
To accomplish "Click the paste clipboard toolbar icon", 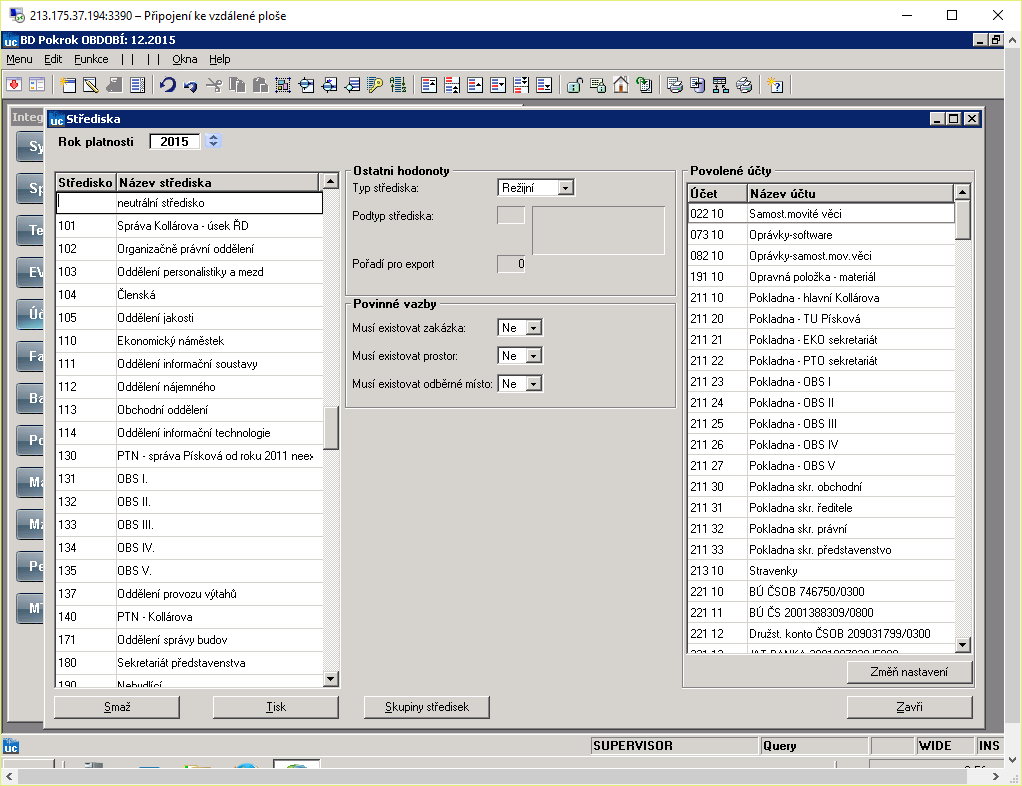I will [x=260, y=85].
